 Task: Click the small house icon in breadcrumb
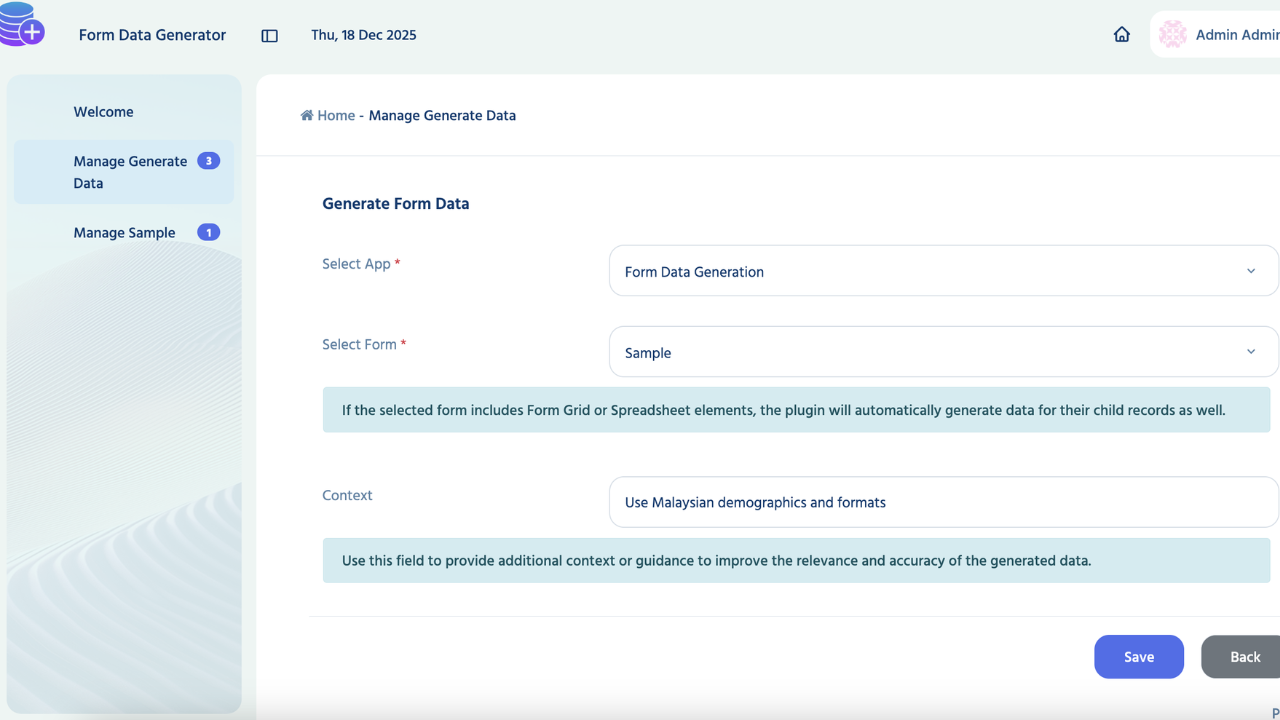(x=307, y=115)
